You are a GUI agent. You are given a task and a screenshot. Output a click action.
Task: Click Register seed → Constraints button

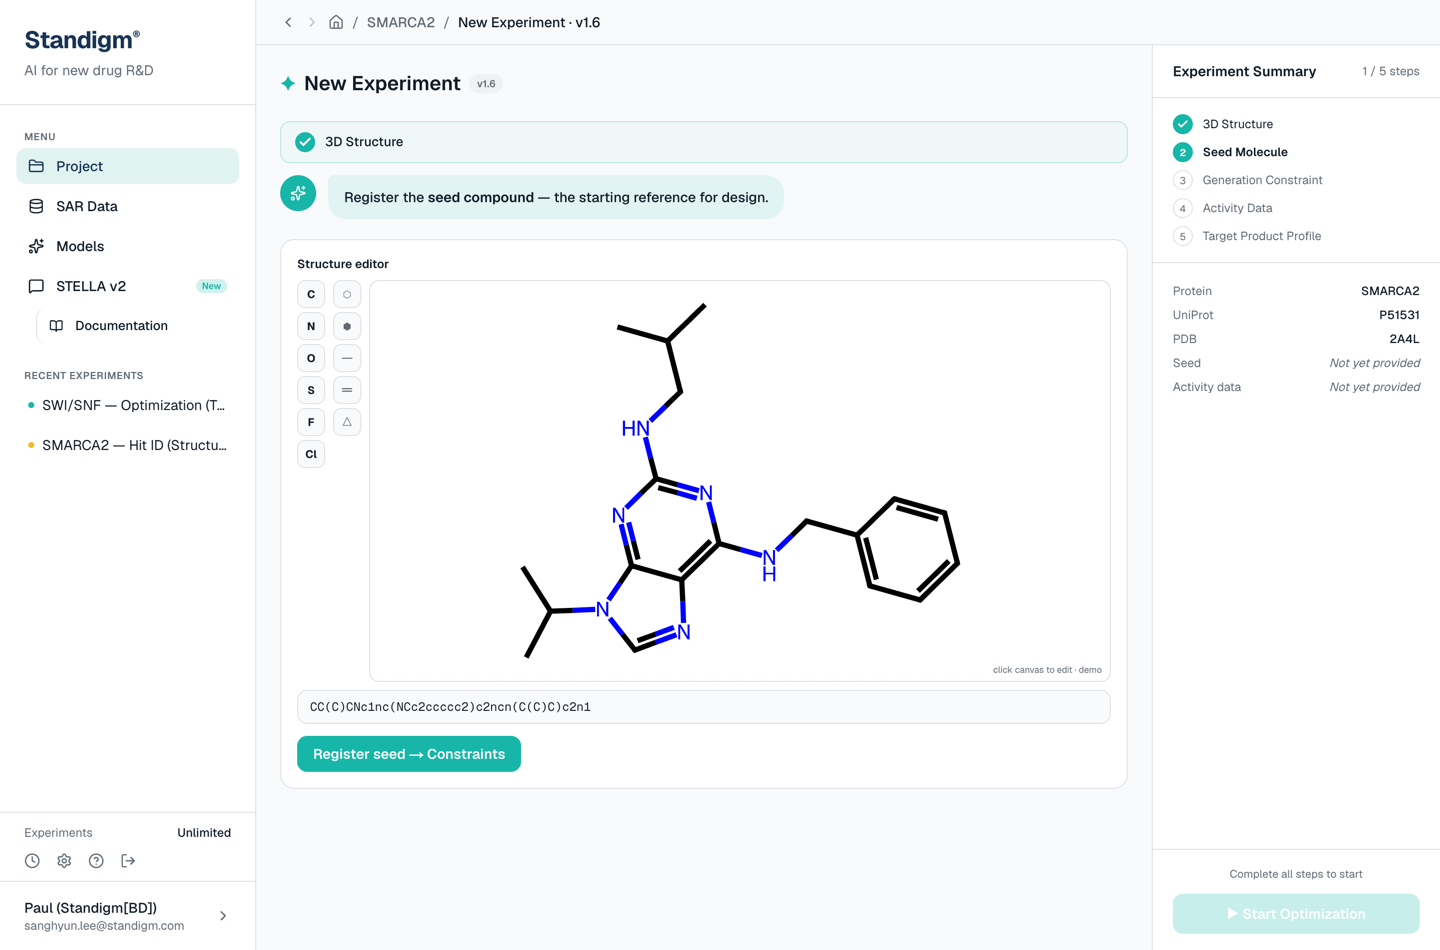coord(409,754)
